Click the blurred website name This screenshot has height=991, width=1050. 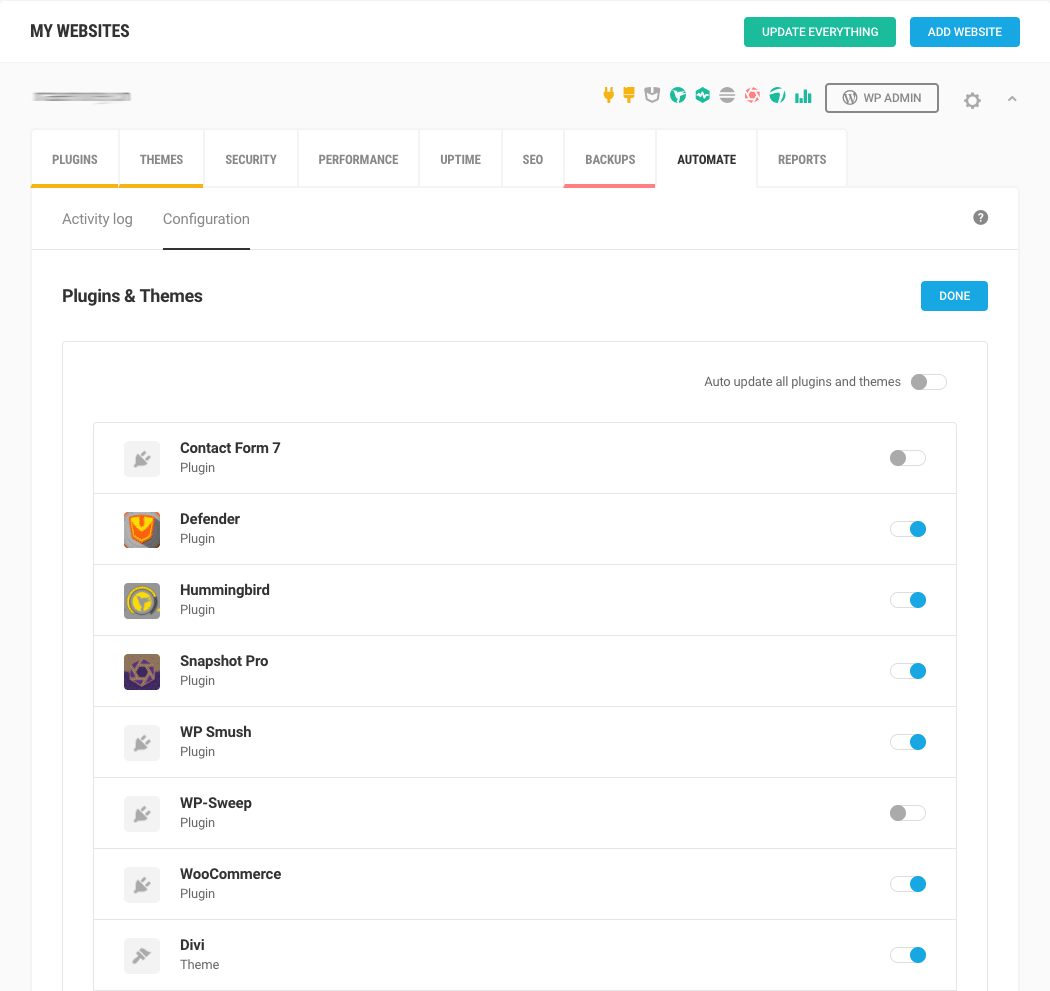(x=82, y=97)
